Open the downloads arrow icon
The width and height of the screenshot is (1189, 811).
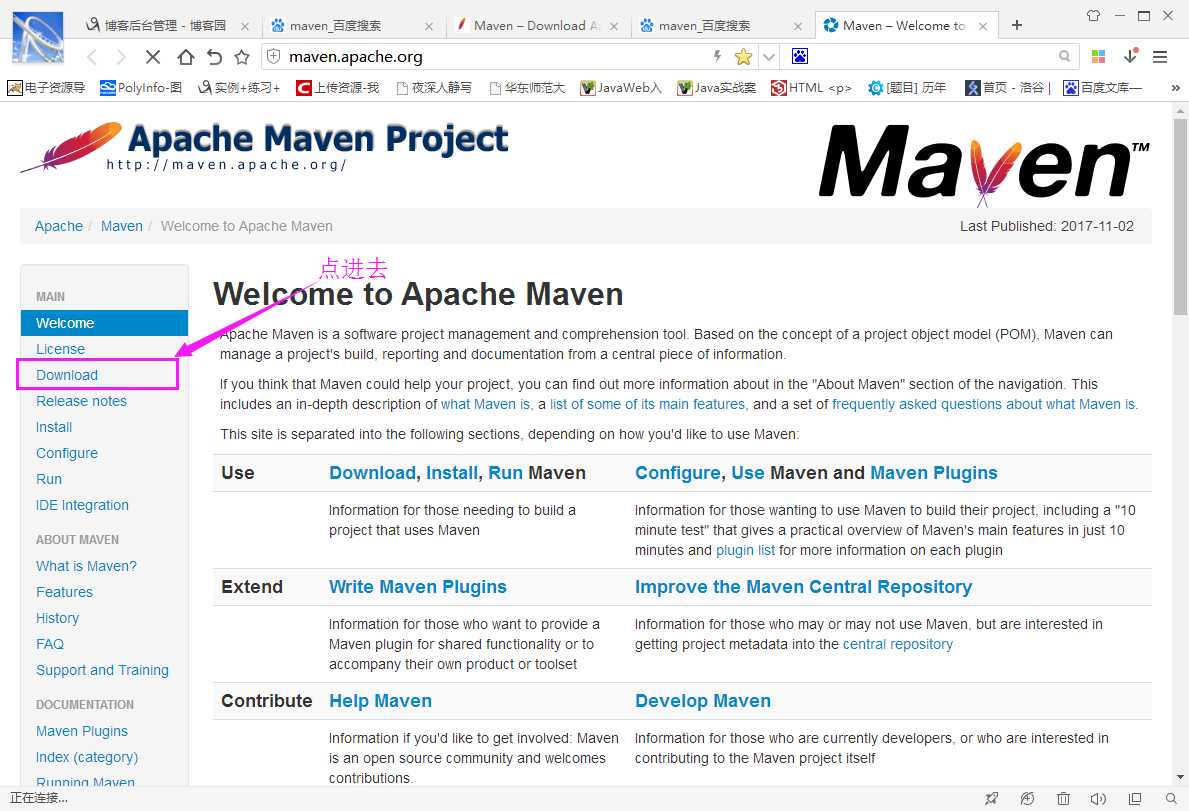tap(1131, 56)
